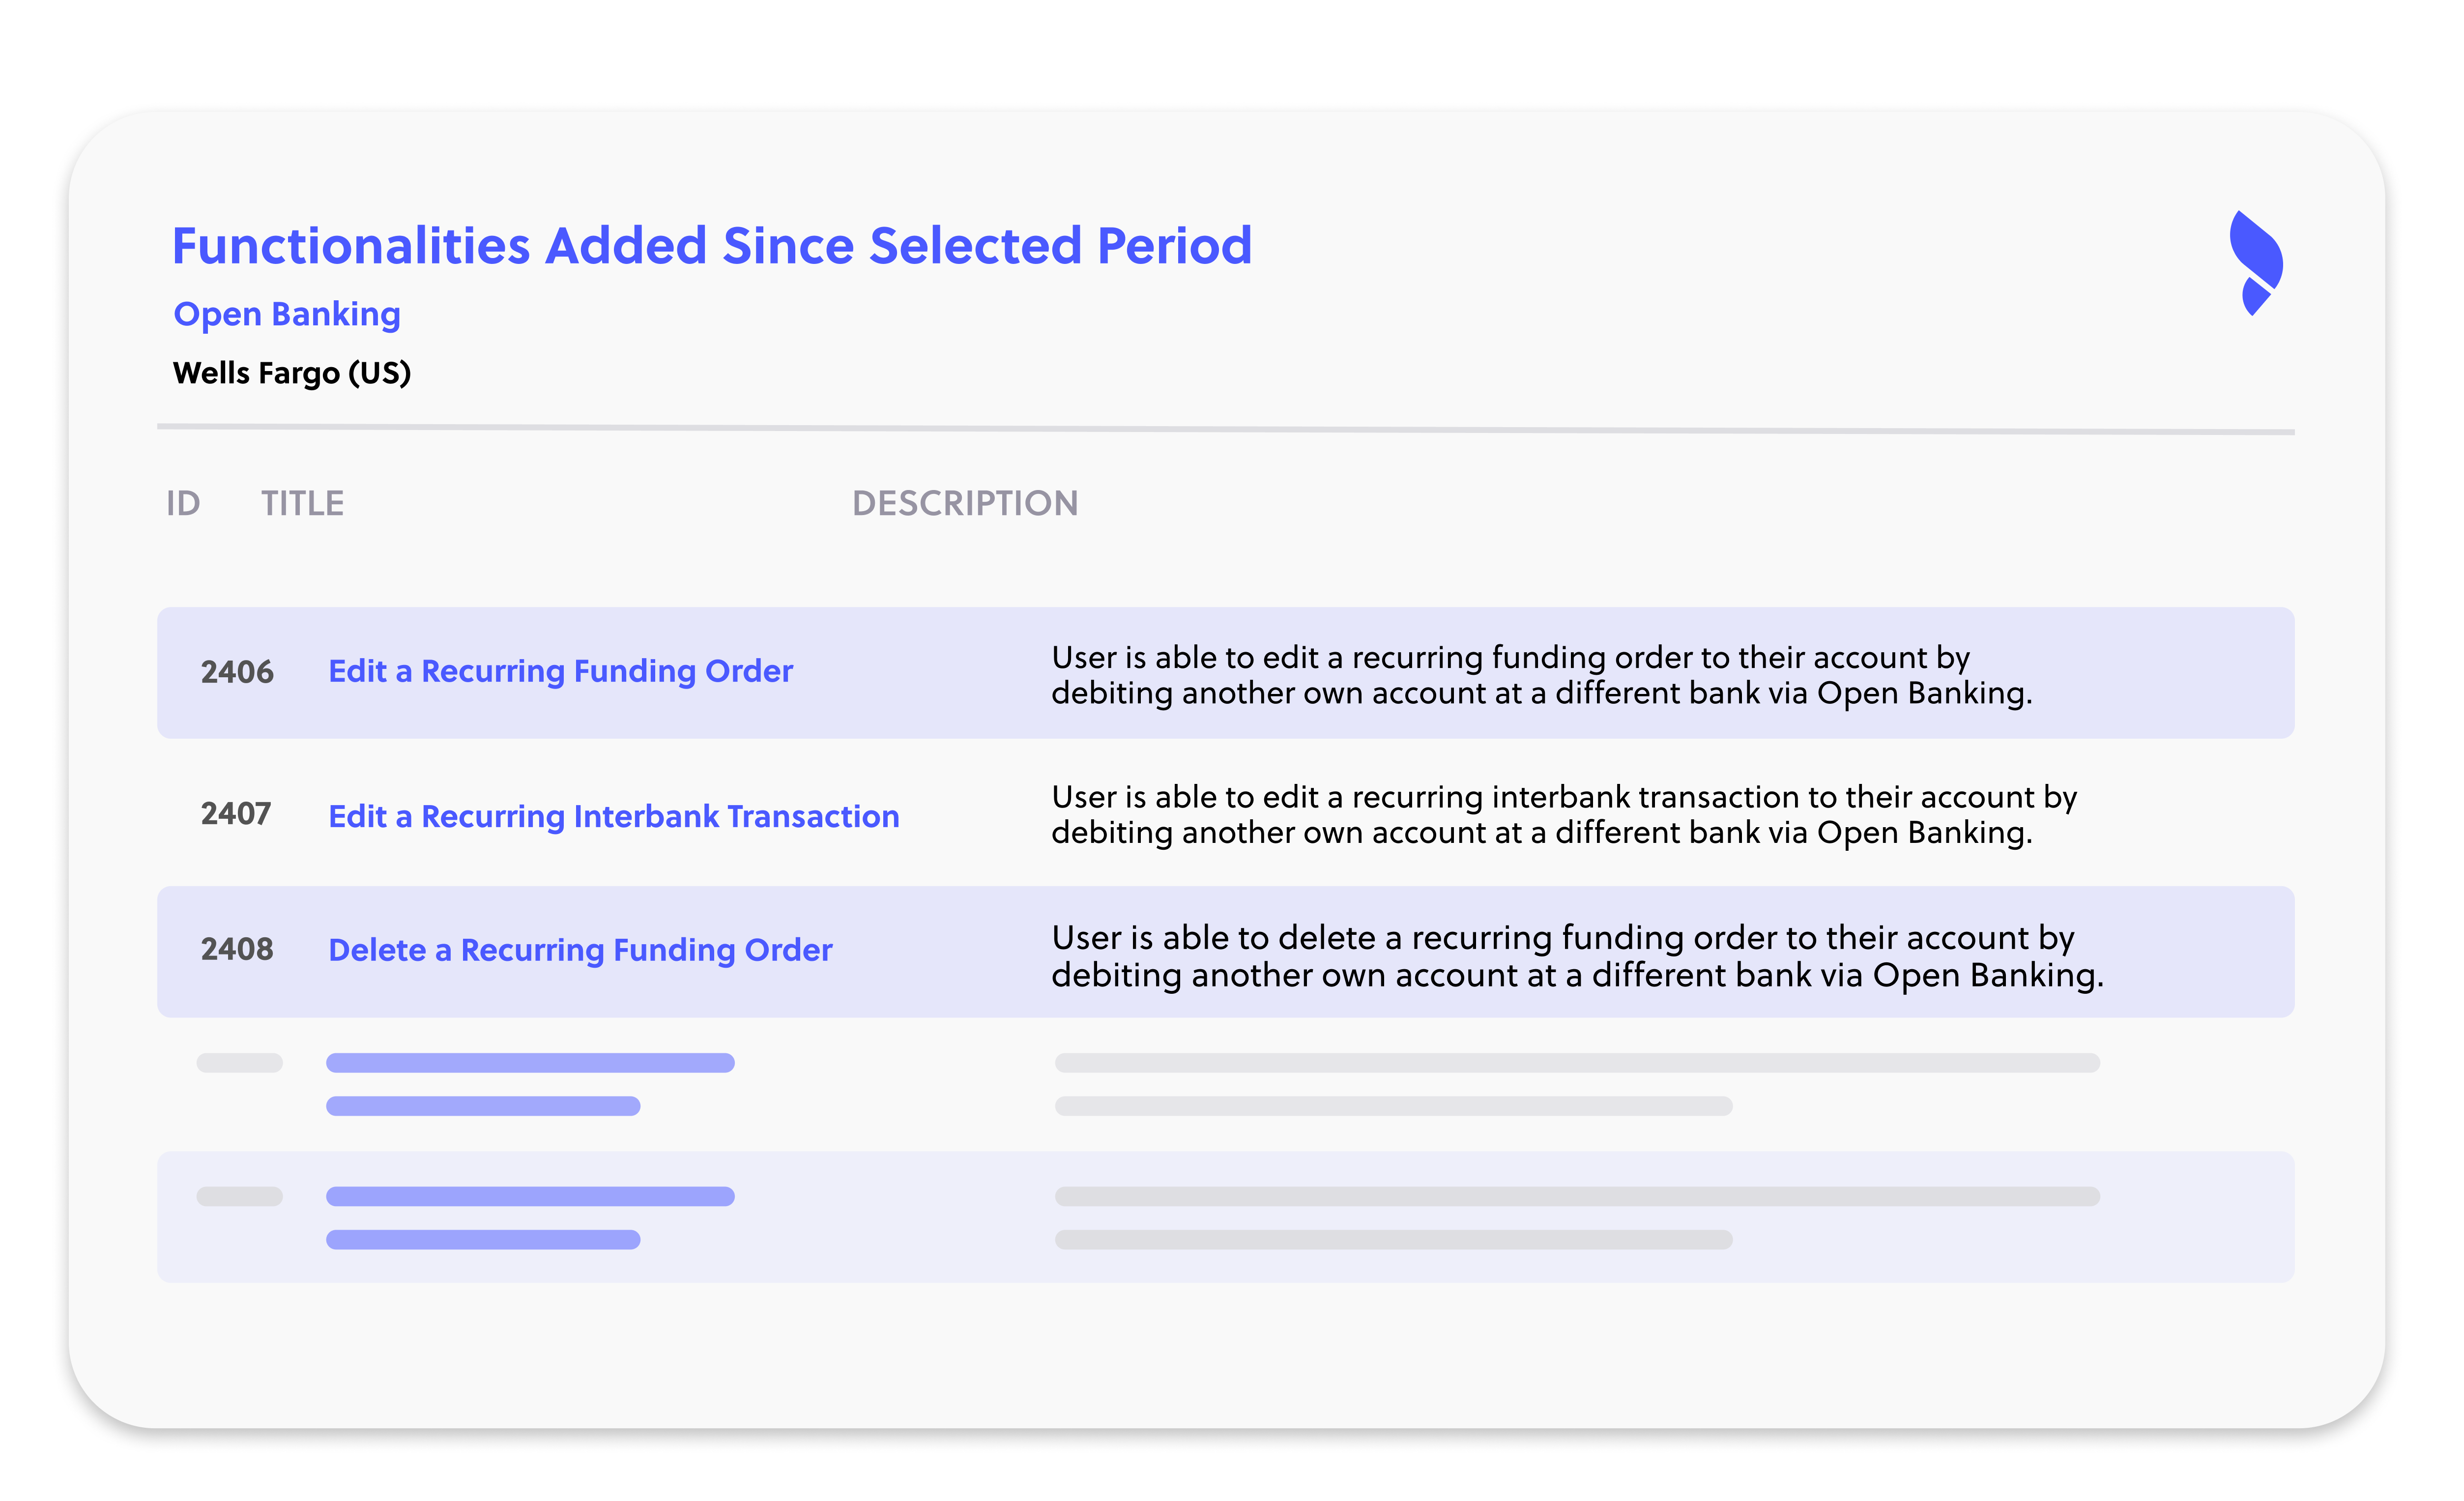Select the ID 2408 cell
Viewport: 2464px width, 1501px height.
click(x=237, y=949)
